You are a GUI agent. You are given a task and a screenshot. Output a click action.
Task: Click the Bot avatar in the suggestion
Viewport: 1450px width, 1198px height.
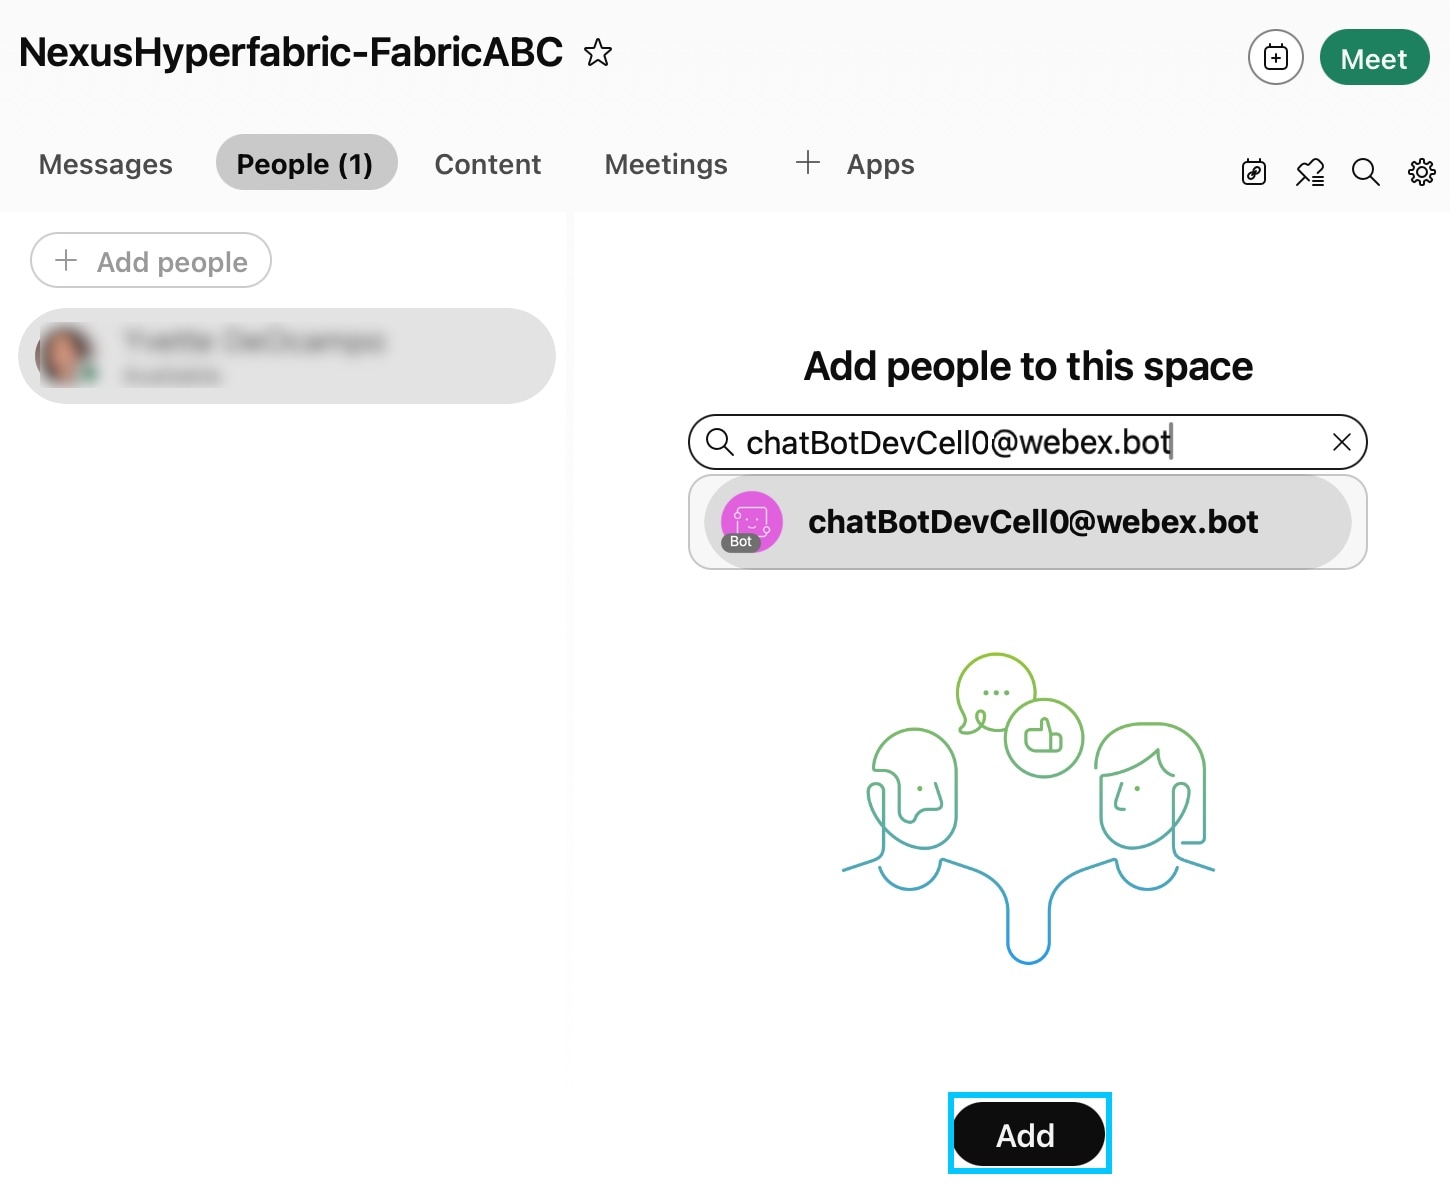click(x=750, y=521)
